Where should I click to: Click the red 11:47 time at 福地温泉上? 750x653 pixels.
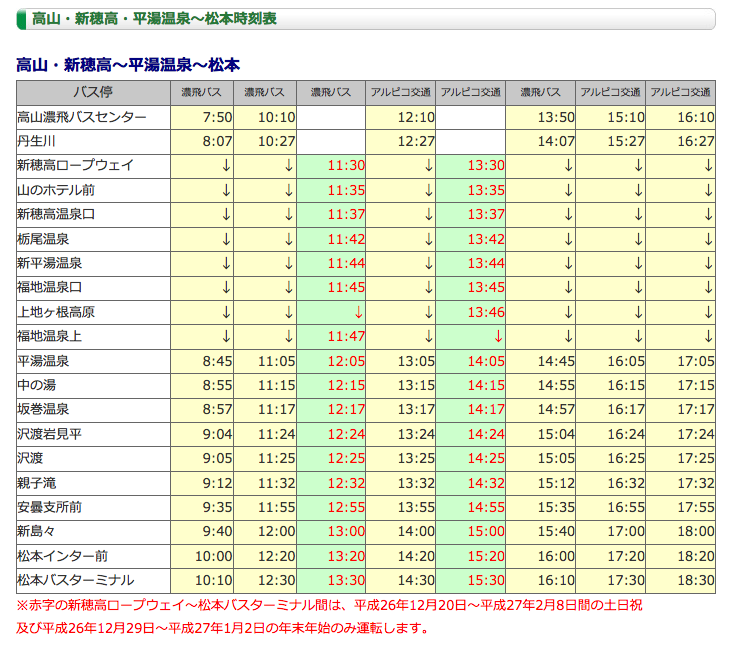click(x=346, y=337)
